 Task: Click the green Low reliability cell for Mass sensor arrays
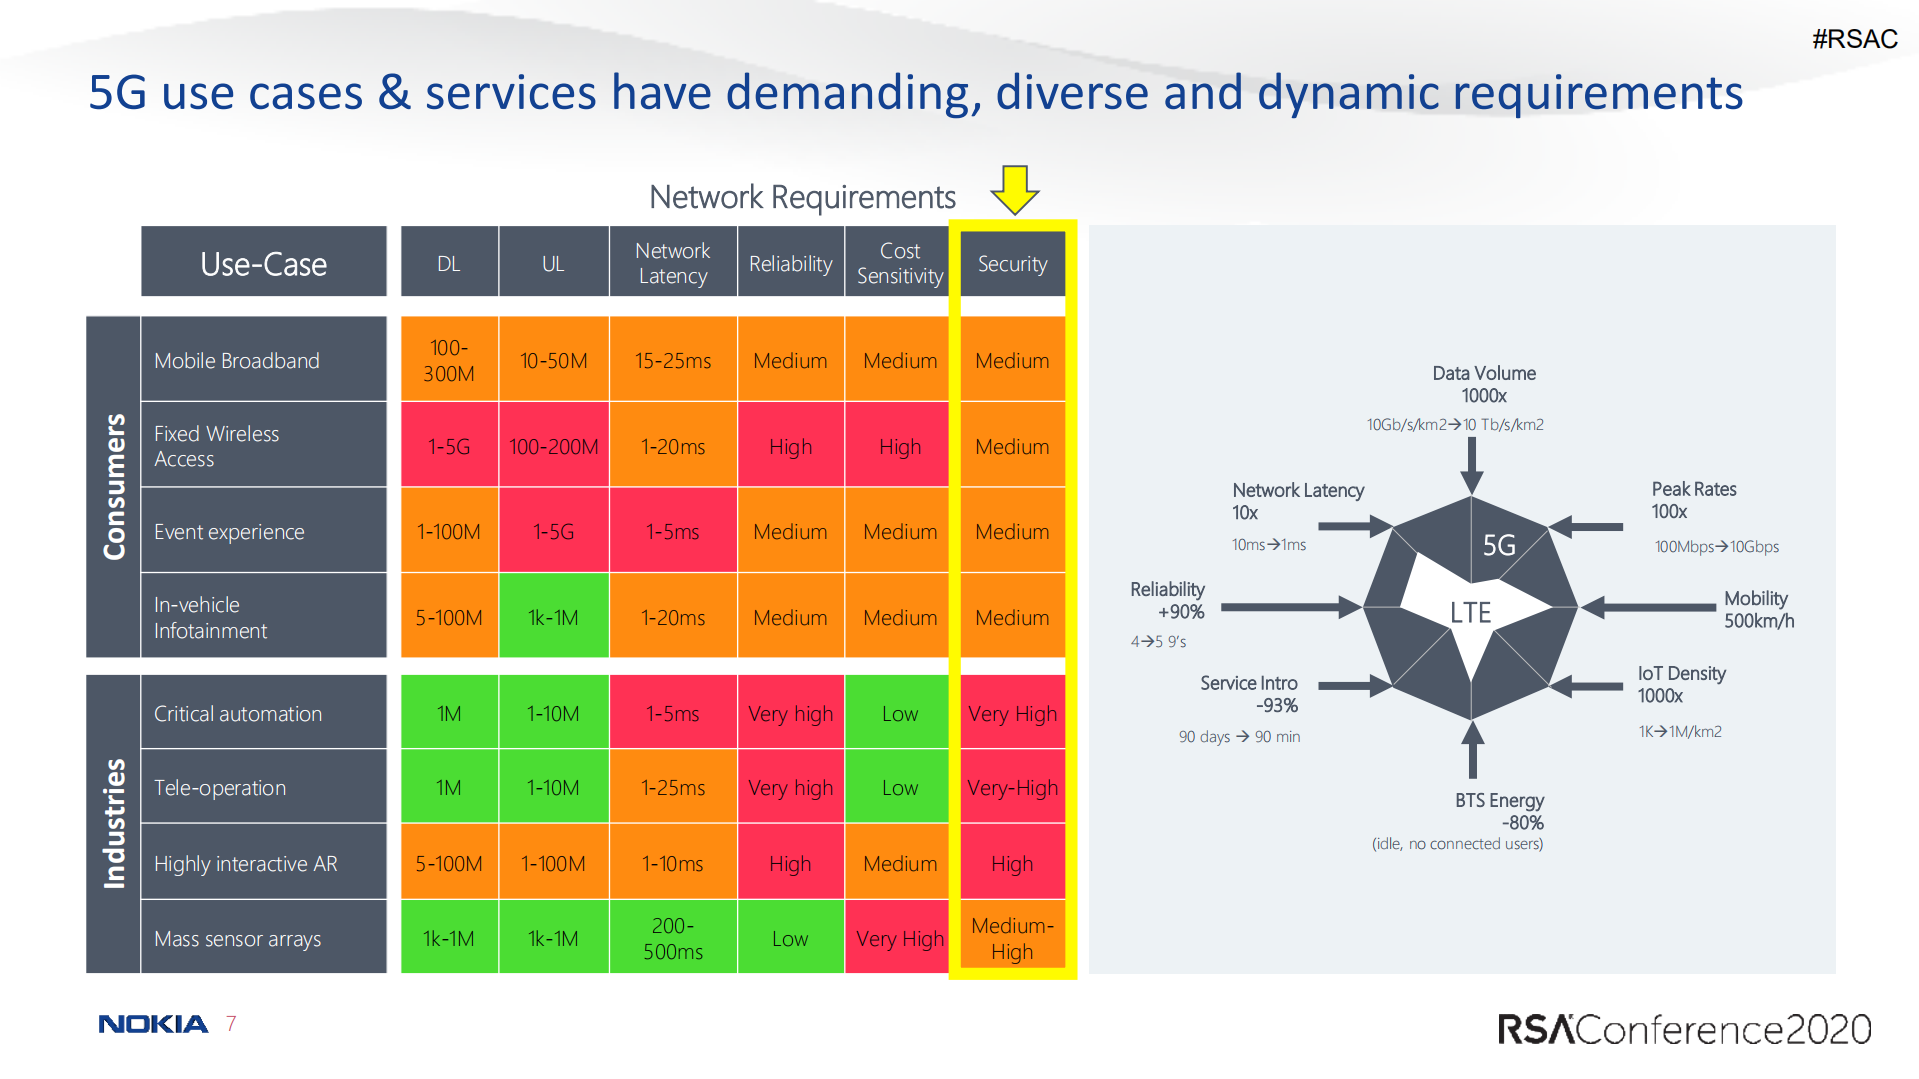click(x=790, y=938)
